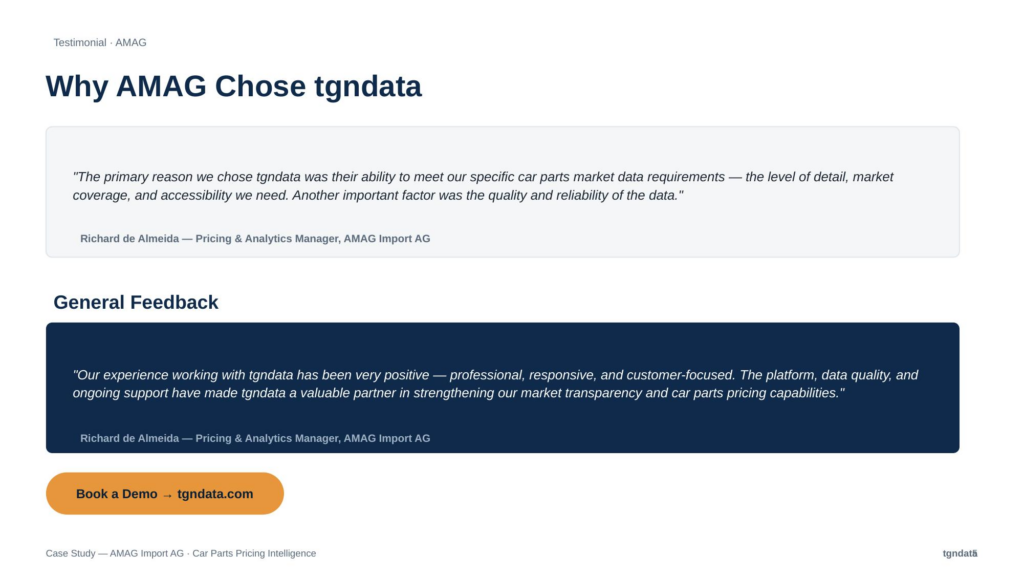Click 'Case Study — AMAG Import AG' footer text
The image size is (1024, 576).
[115, 553]
